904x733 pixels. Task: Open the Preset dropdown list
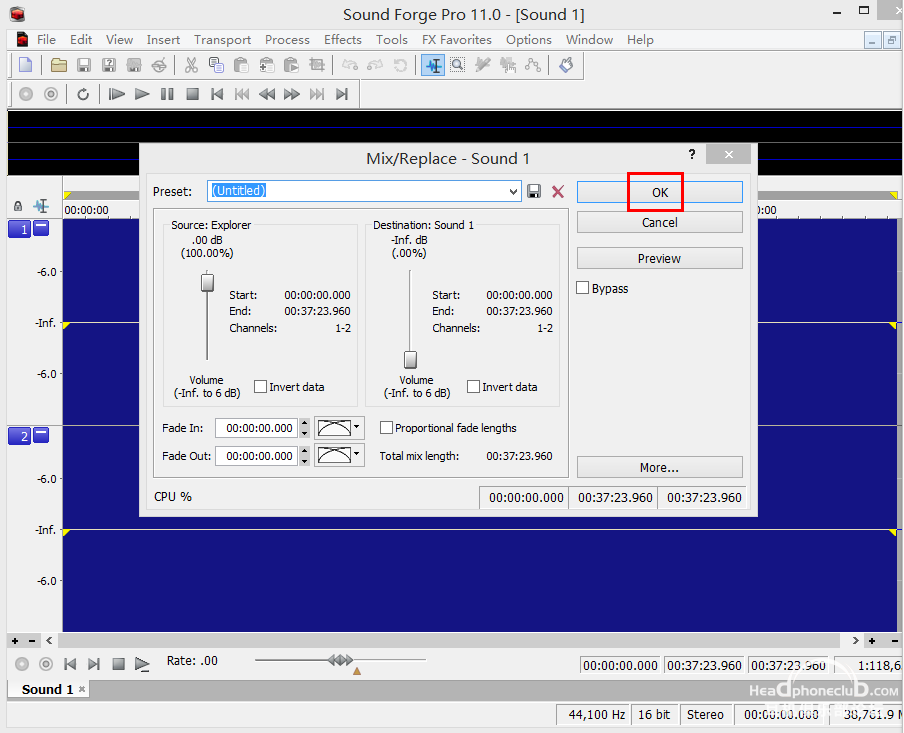(513, 191)
